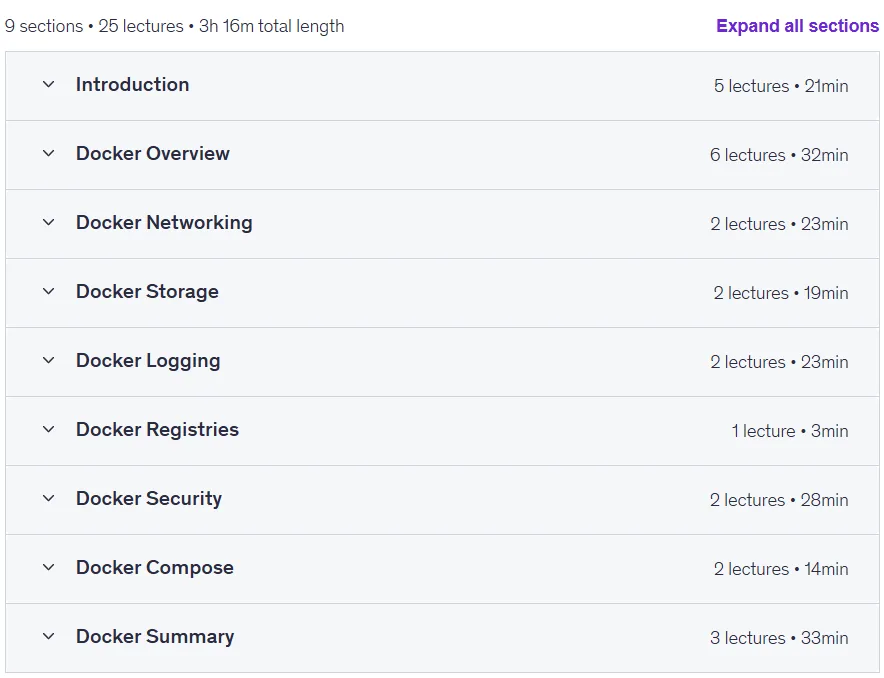This screenshot has height=678, width=884.
Task: Open the Introduction section title
Action: pos(132,85)
